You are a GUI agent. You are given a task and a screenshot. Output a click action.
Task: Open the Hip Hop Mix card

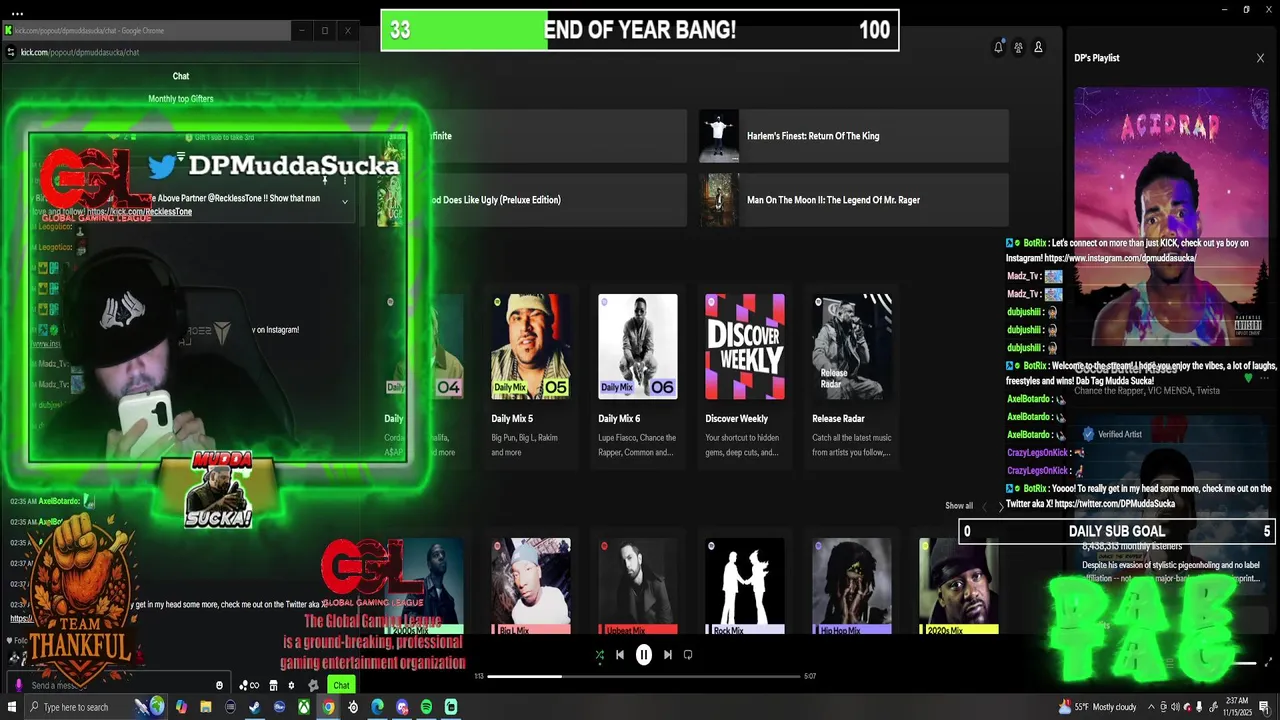click(852, 587)
